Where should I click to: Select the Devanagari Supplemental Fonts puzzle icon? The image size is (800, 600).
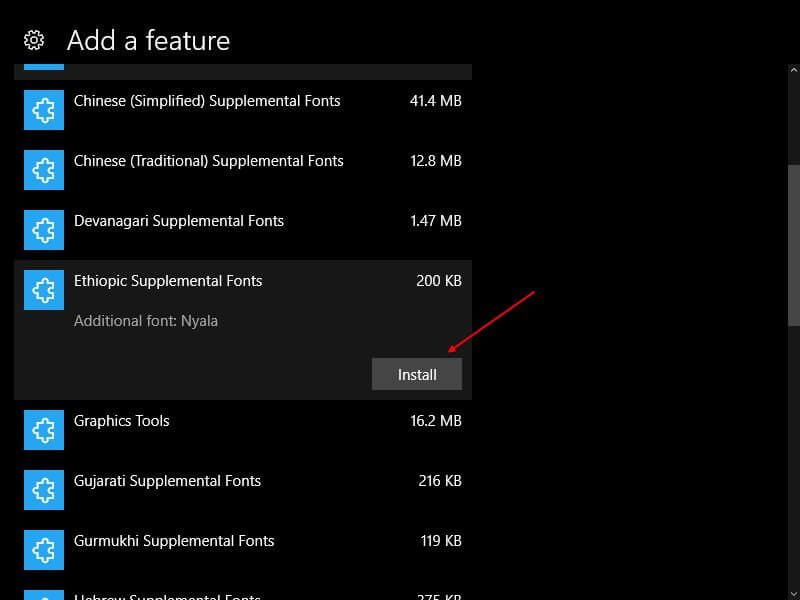click(44, 230)
